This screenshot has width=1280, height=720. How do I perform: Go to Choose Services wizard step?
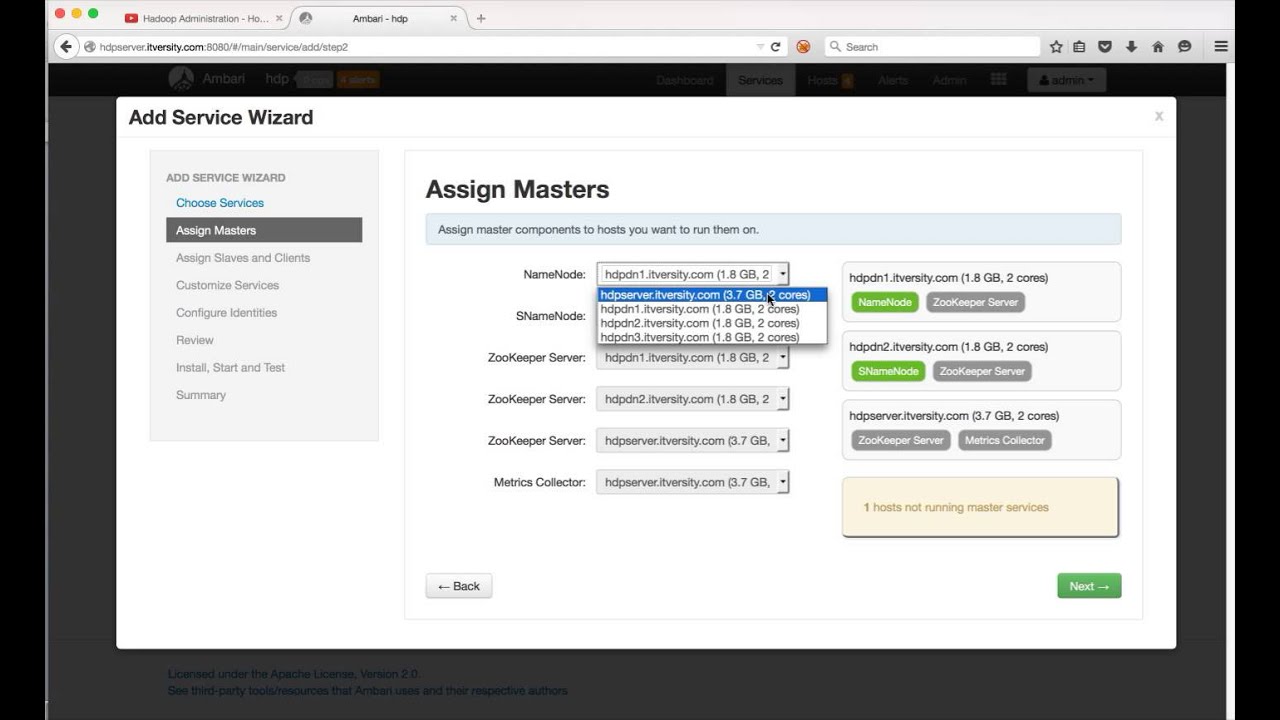point(220,203)
